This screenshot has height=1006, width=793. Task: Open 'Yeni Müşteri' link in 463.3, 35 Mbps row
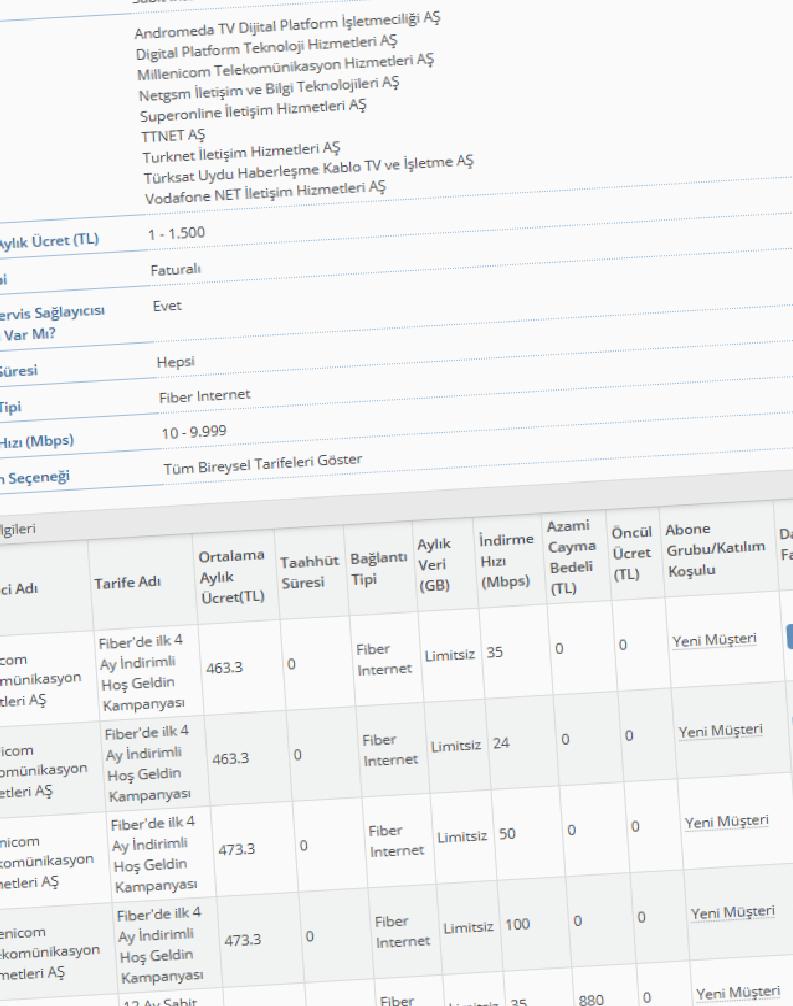[x=714, y=640]
